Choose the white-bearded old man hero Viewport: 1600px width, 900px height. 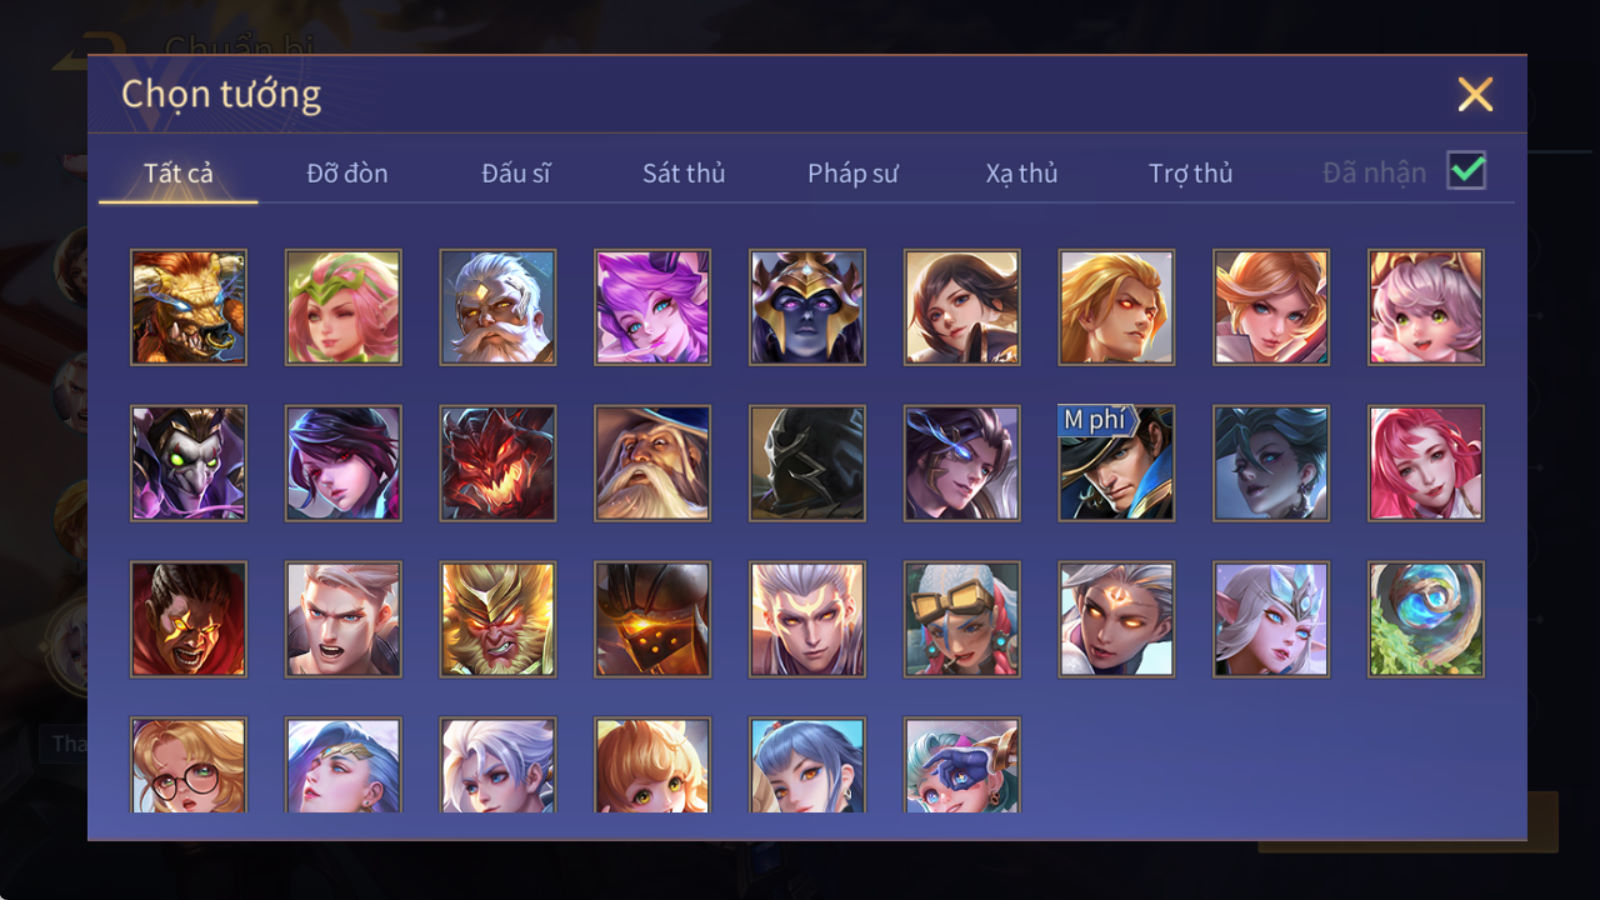coord(497,307)
